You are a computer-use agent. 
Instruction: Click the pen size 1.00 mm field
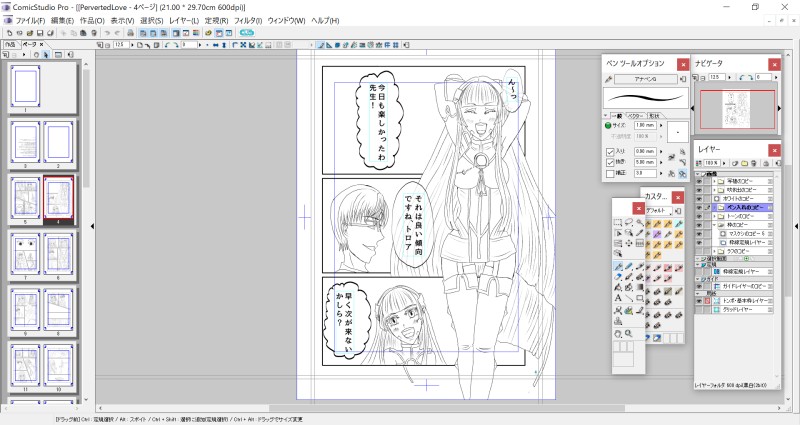pos(645,125)
